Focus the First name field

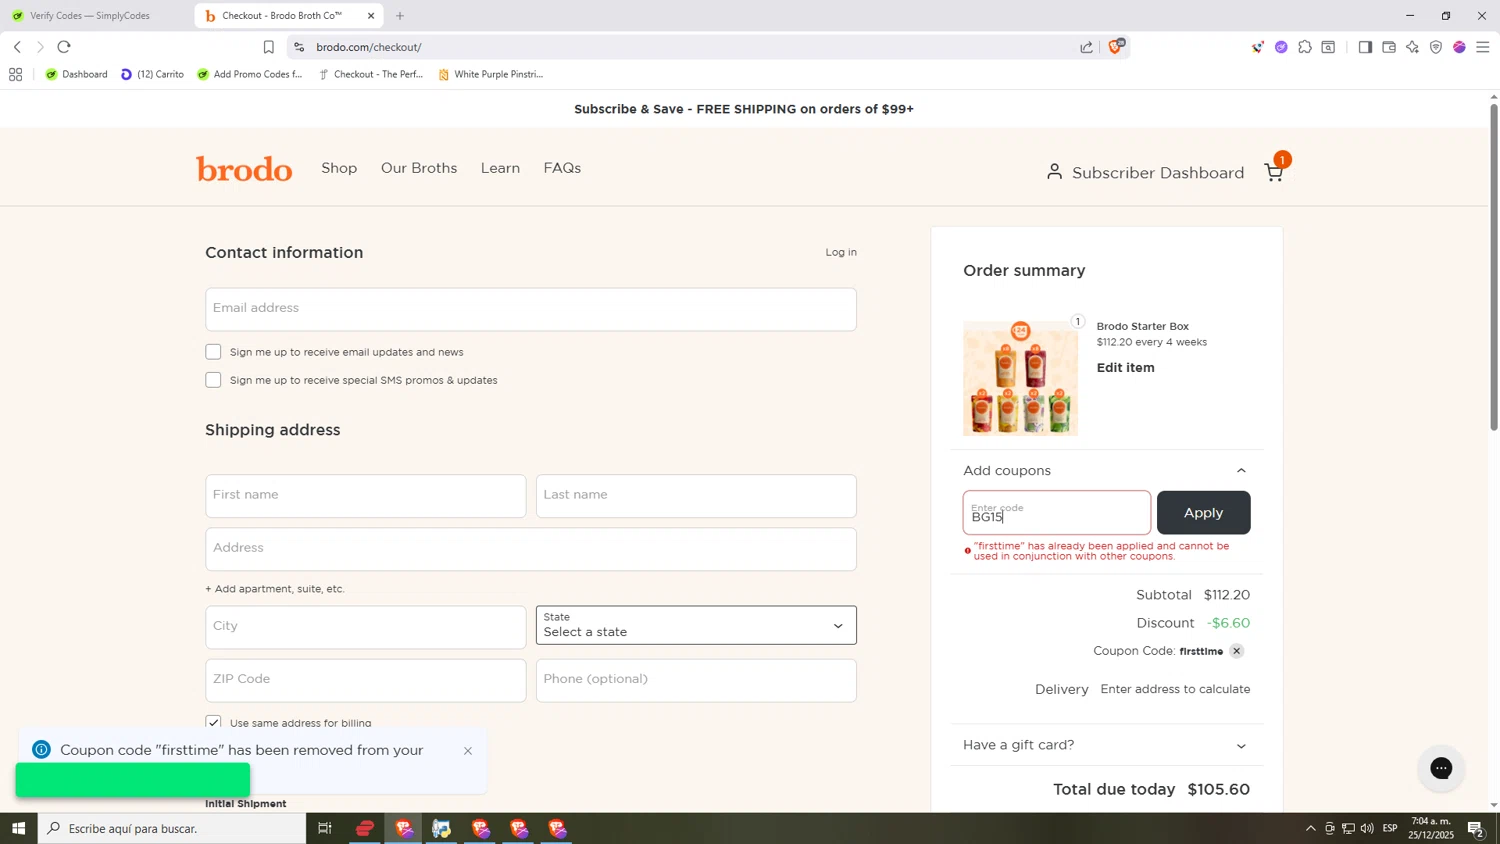pos(365,496)
